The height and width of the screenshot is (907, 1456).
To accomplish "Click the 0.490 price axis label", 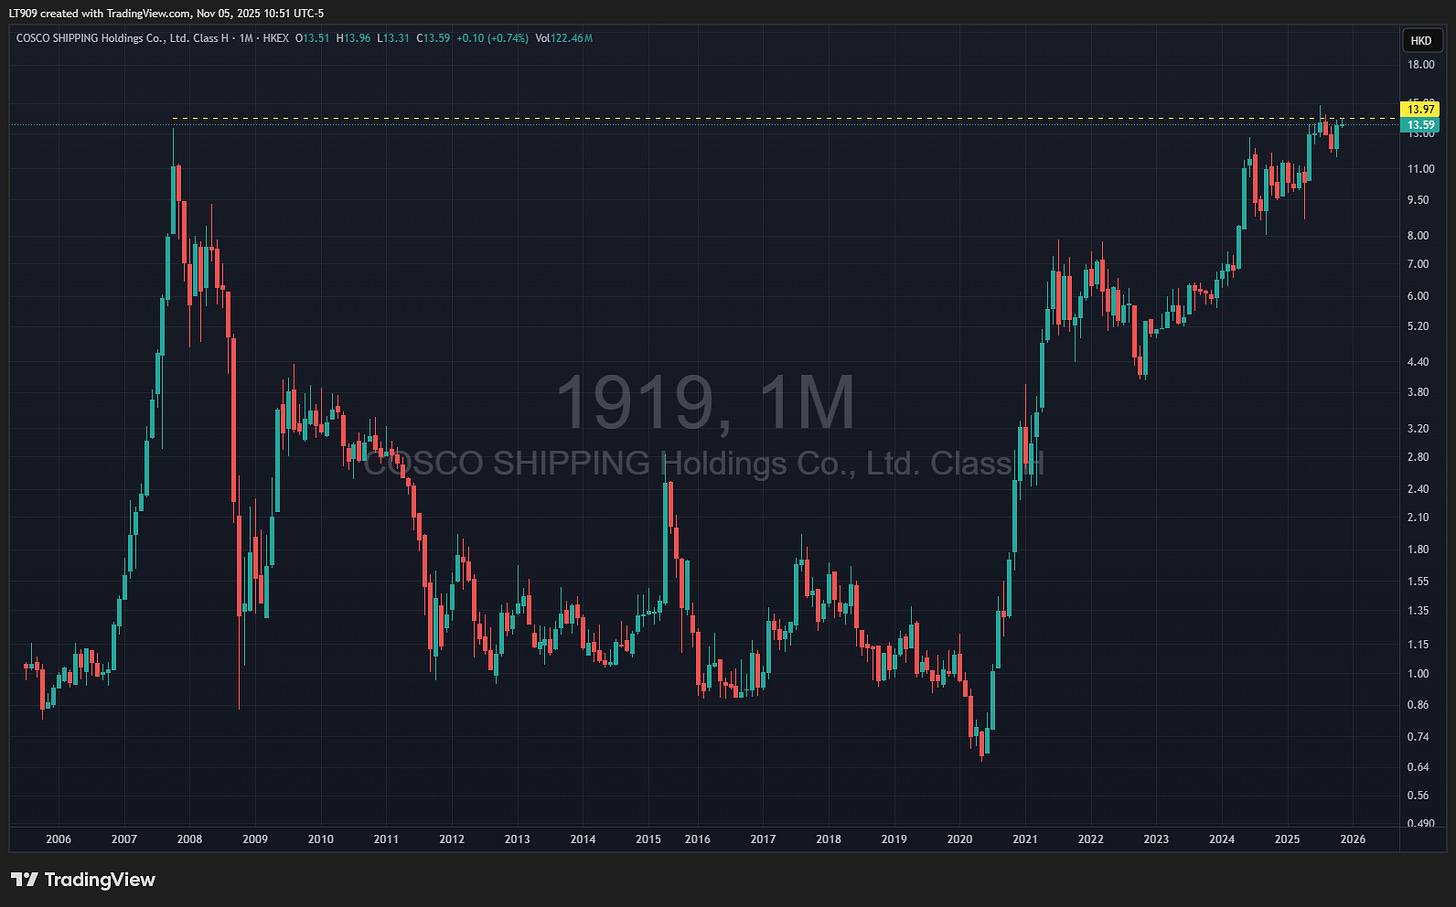I will [x=1421, y=823].
